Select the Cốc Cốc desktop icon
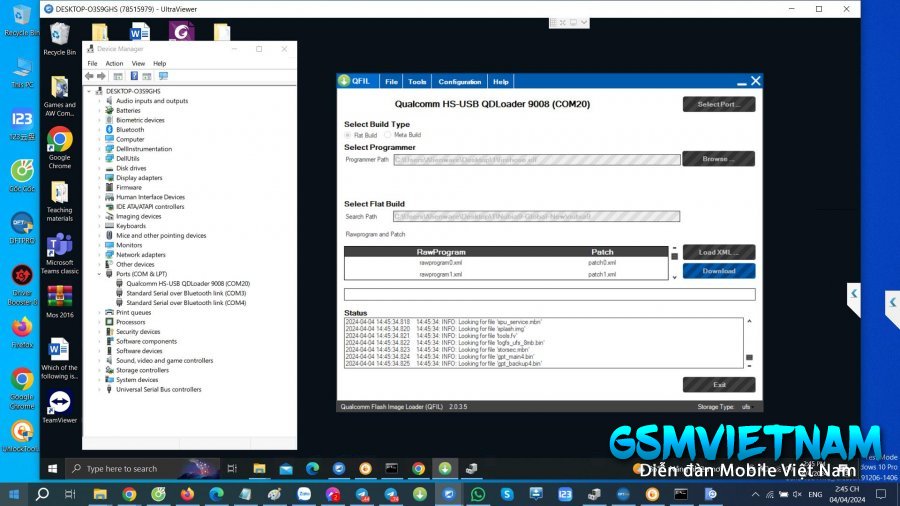This screenshot has height=506, width=900. pos(22,176)
